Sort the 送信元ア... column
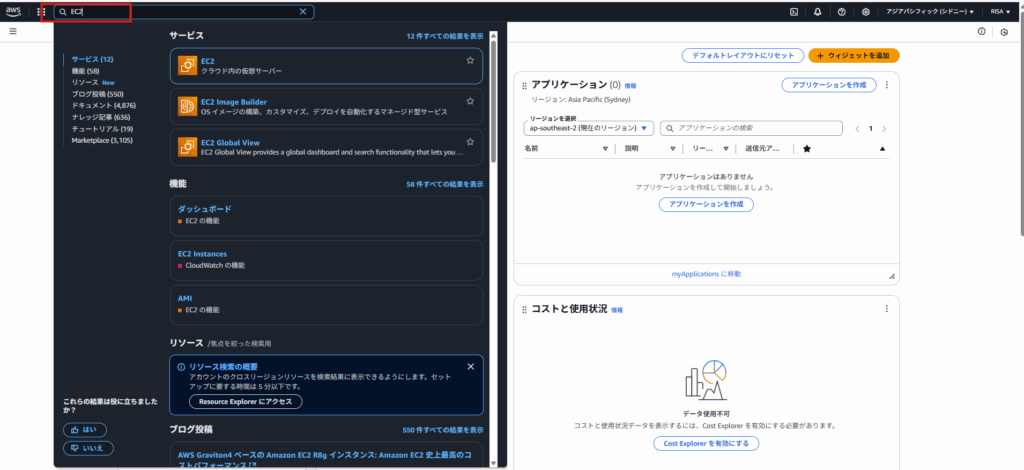 pos(762,149)
